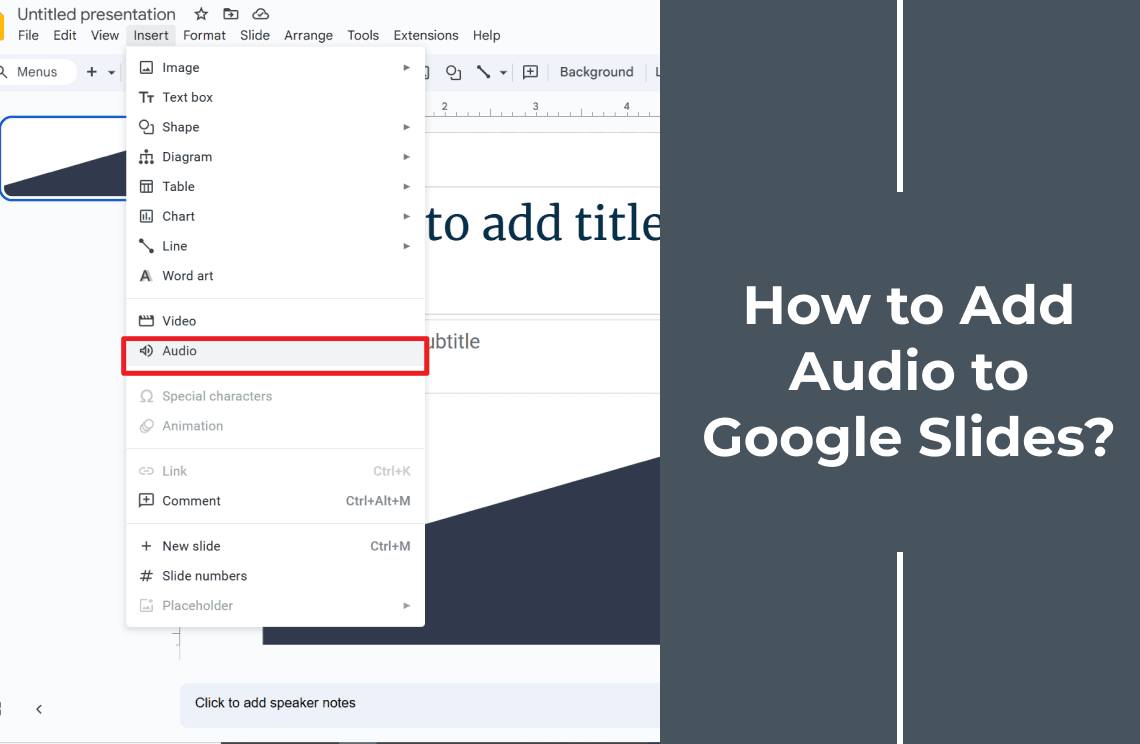1140x744 pixels.
Task: Choose Table from Insert menu
Action: point(275,187)
